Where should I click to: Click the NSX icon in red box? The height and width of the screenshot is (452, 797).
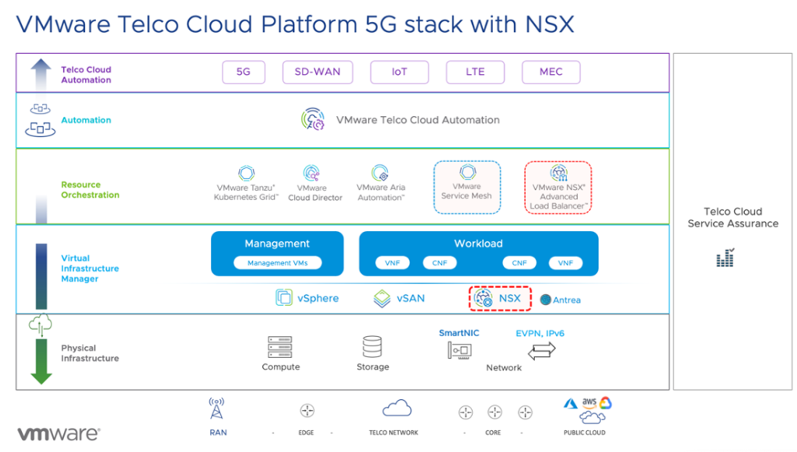pyautogui.click(x=483, y=298)
